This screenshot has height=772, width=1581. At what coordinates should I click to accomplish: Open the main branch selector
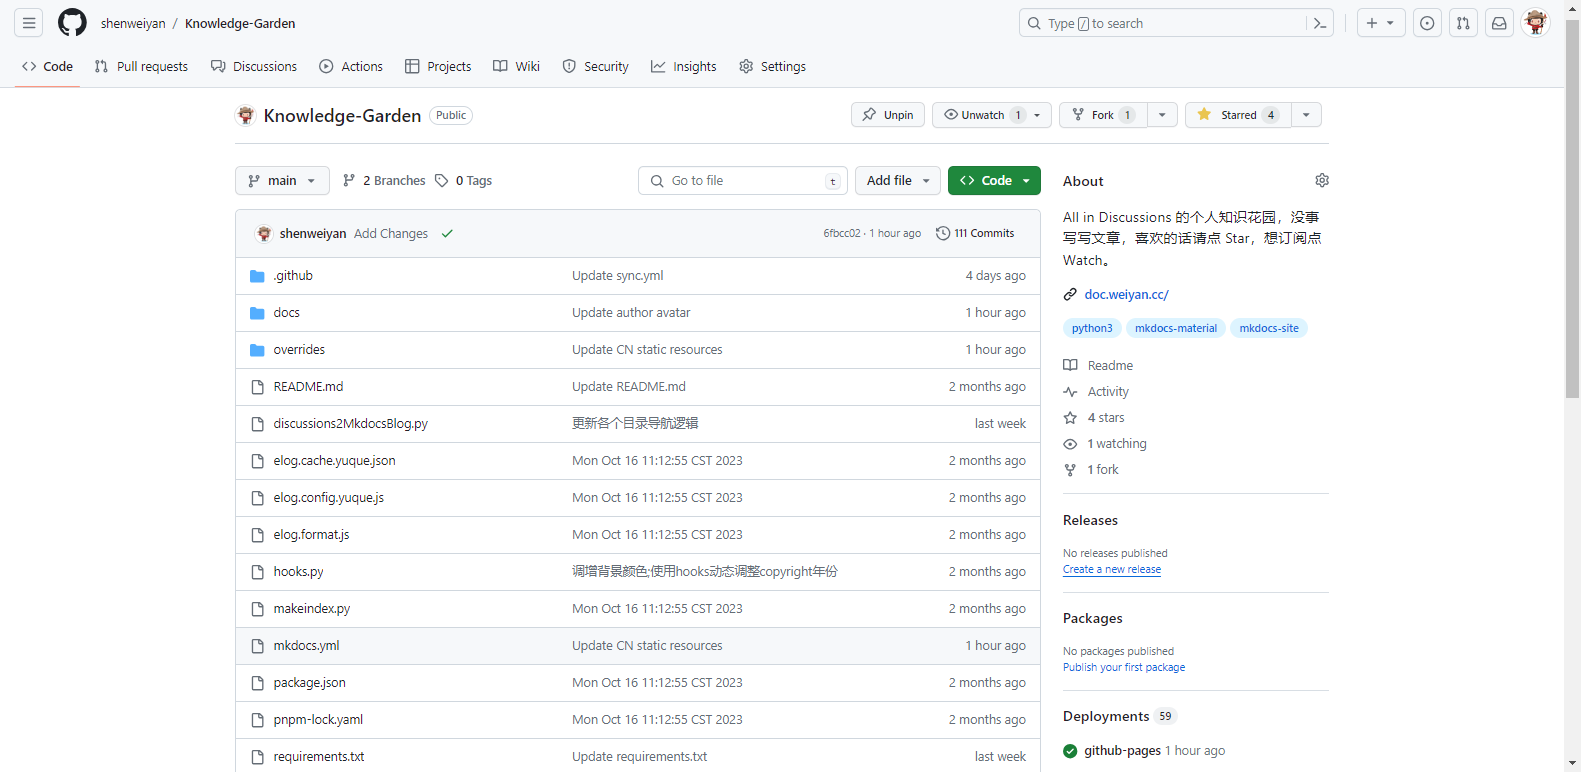tap(282, 181)
